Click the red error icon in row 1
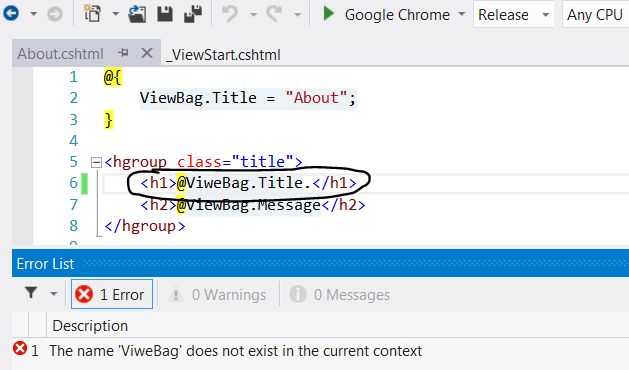 tap(20, 349)
